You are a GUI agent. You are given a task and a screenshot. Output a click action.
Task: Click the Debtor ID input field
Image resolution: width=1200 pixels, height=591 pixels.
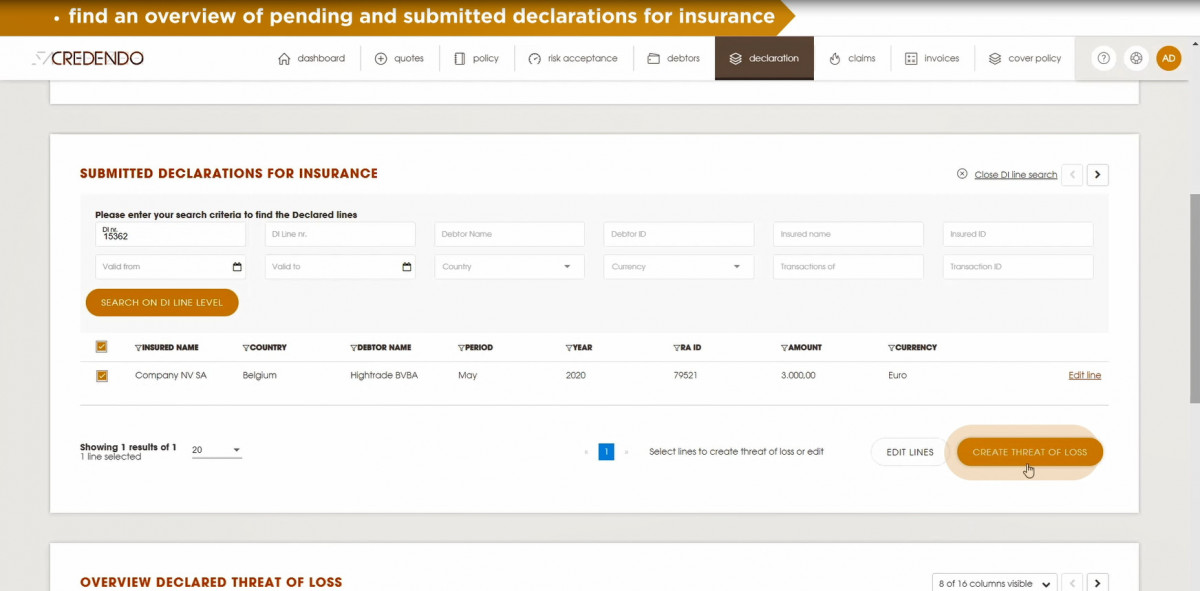coord(679,234)
